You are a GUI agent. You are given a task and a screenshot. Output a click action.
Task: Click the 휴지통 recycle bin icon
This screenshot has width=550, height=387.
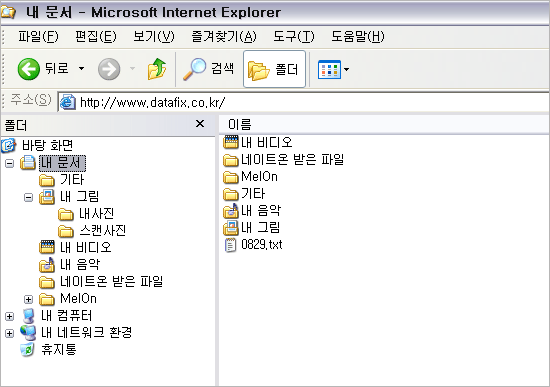click(27, 349)
